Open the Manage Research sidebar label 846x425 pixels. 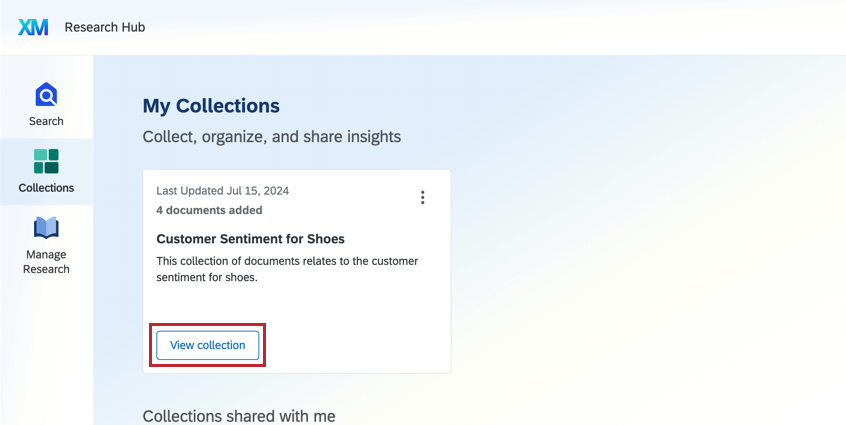[46, 261]
